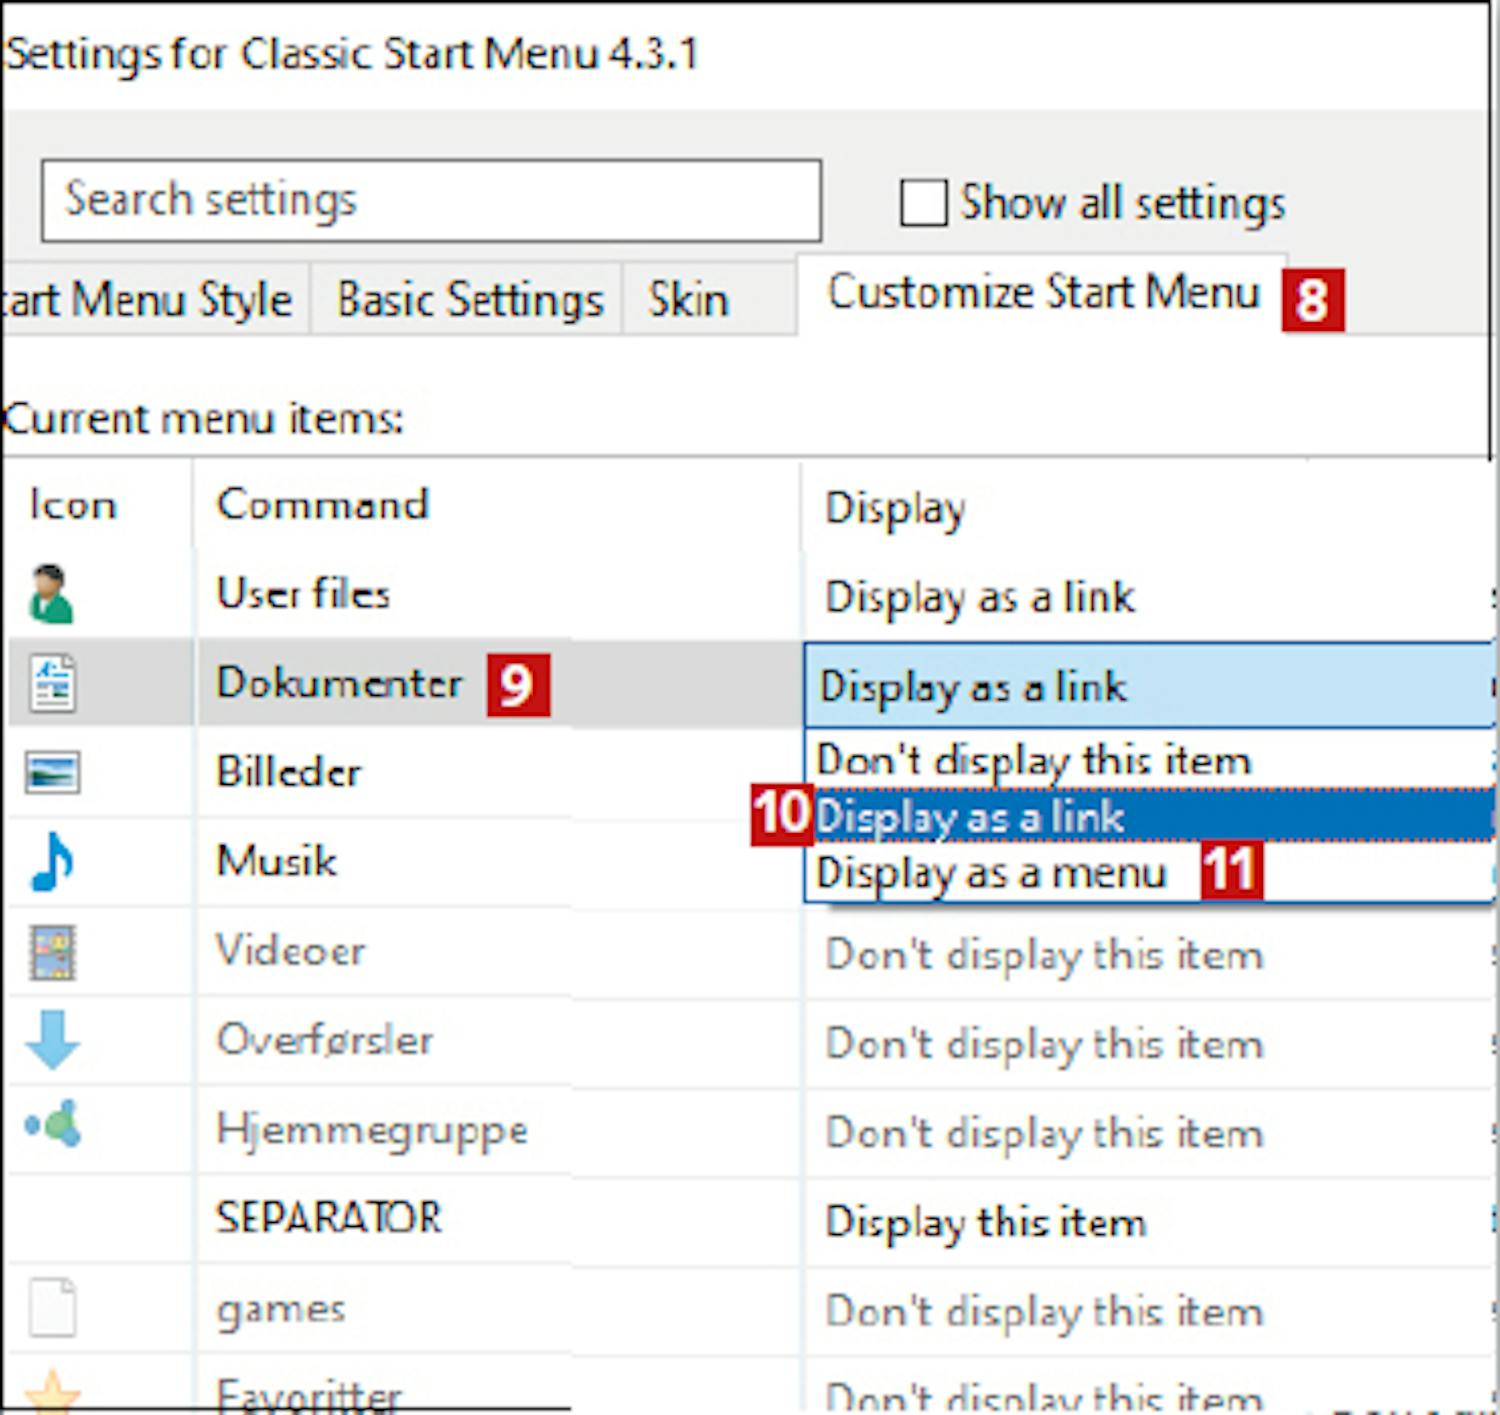Switch to the Basic Settings tab
Screen dimensions: 1500x1415
point(469,299)
